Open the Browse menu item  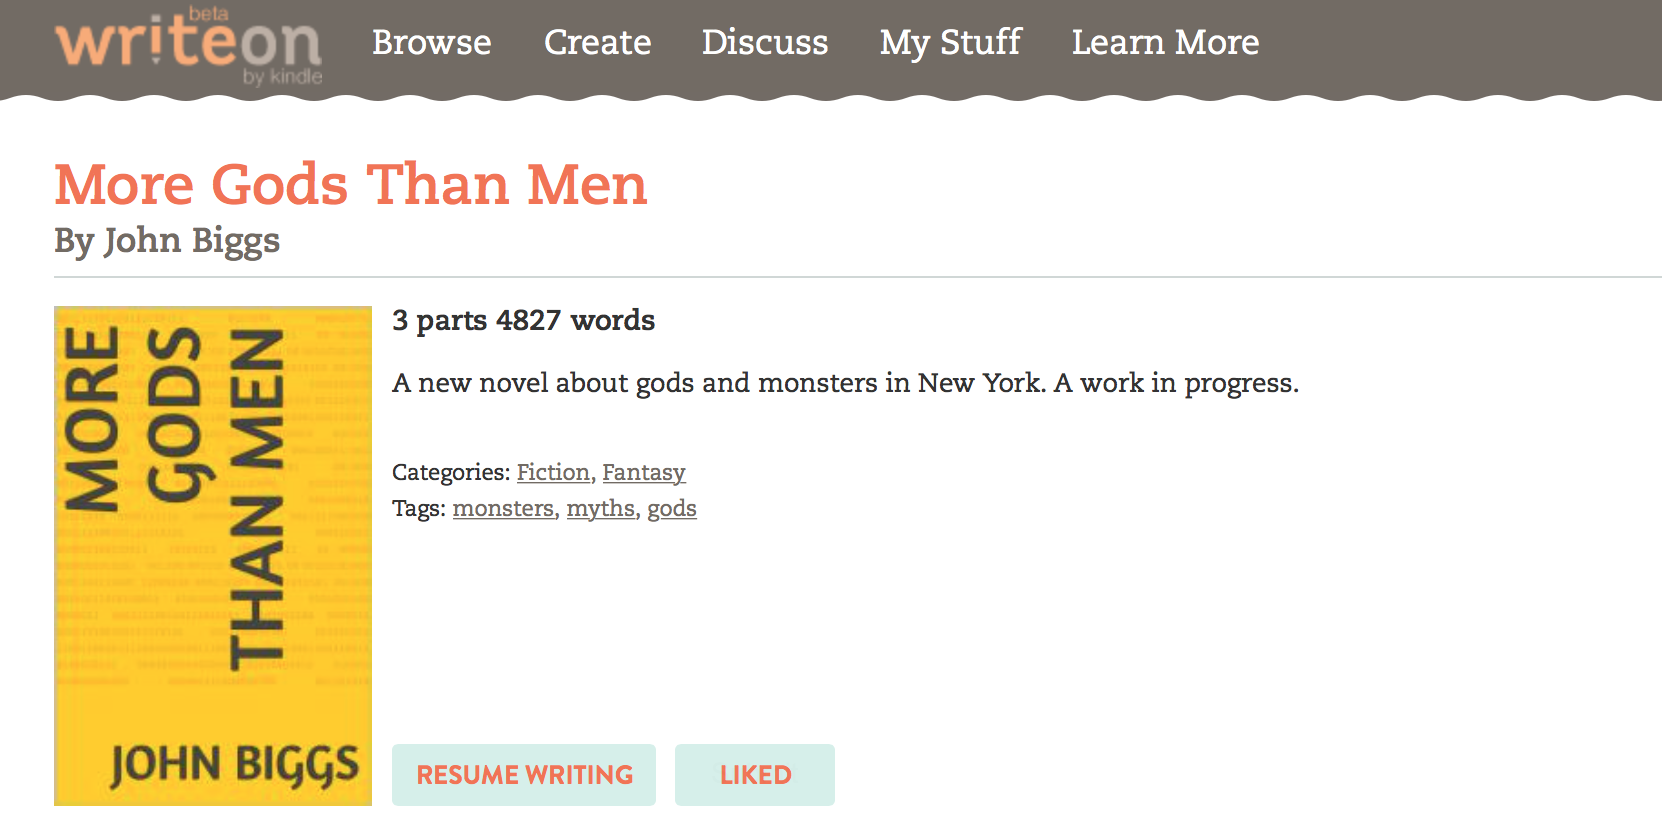pyautogui.click(x=432, y=42)
